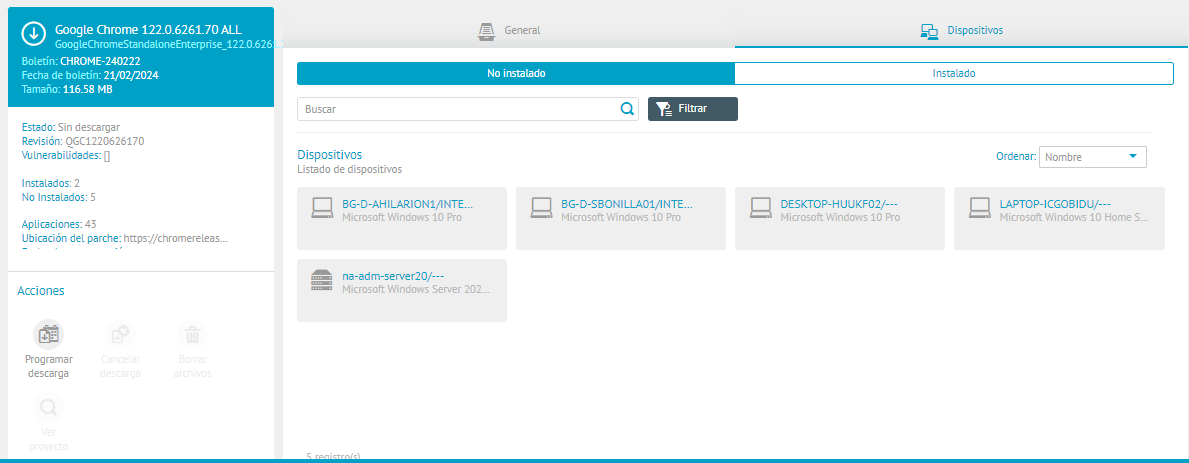The width and height of the screenshot is (1189, 463).
Task: Select the No instalado segment
Action: (x=516, y=74)
